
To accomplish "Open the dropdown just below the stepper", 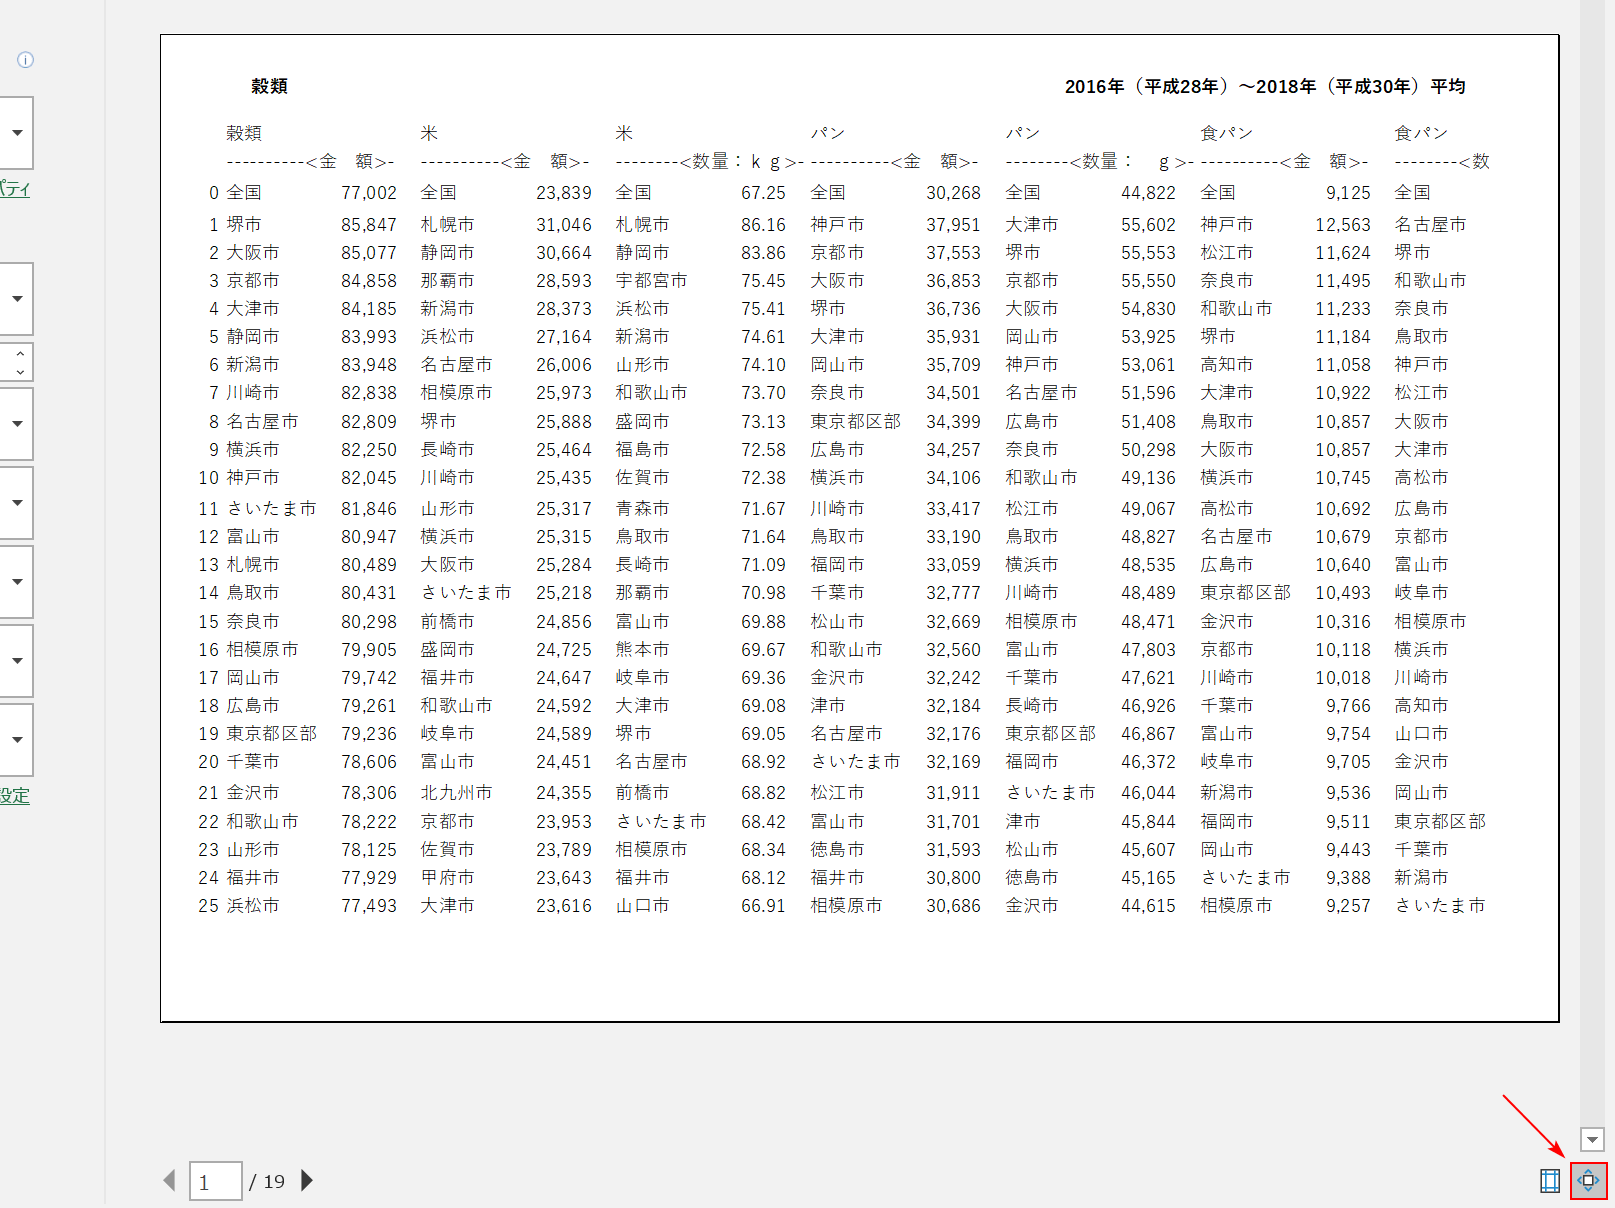I will pos(16,424).
